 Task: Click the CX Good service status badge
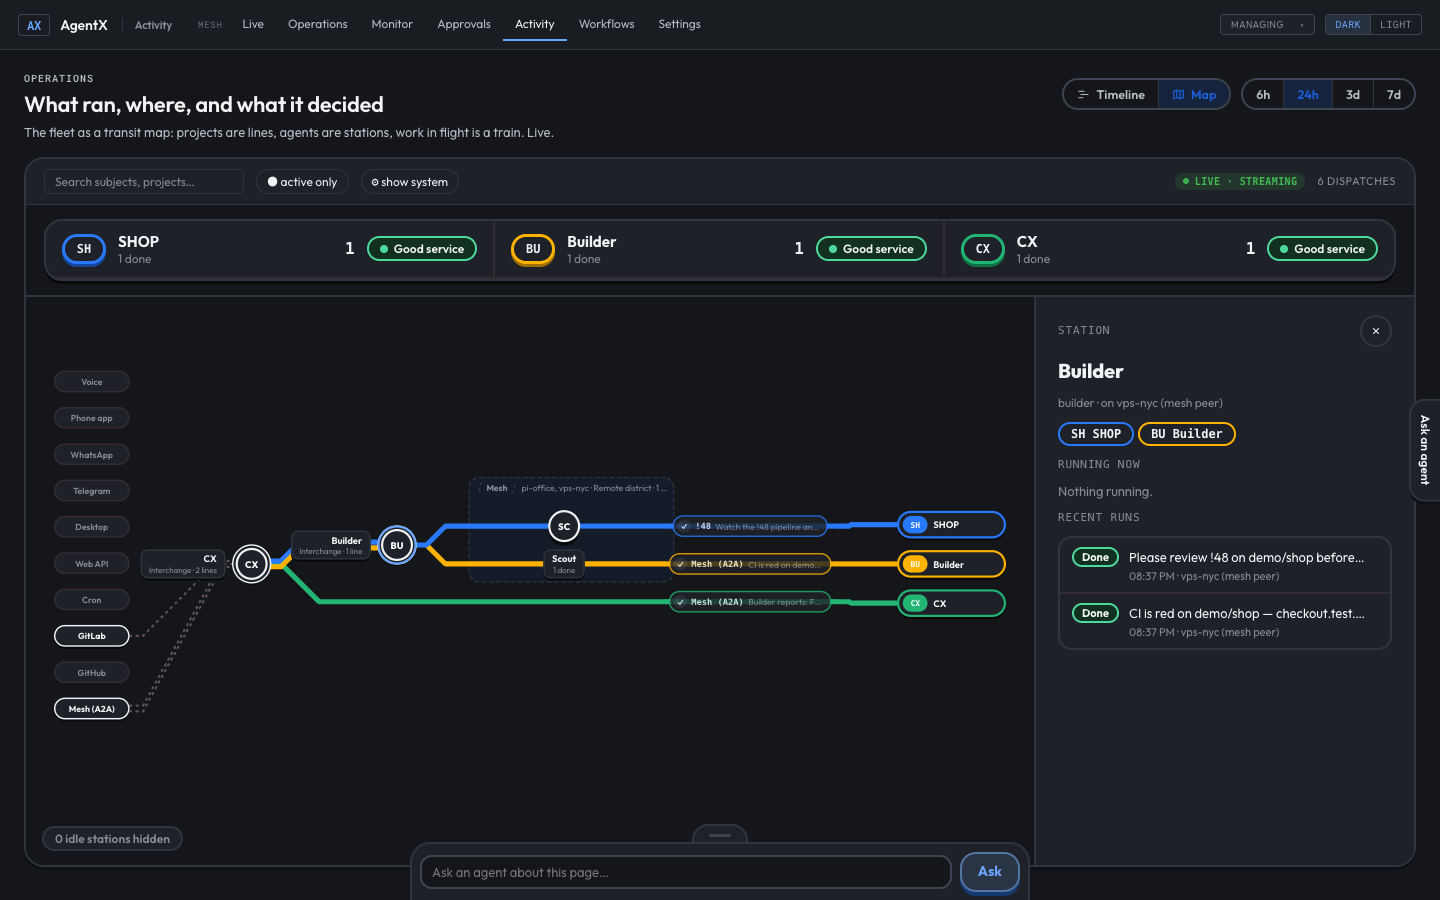[x=1322, y=249]
